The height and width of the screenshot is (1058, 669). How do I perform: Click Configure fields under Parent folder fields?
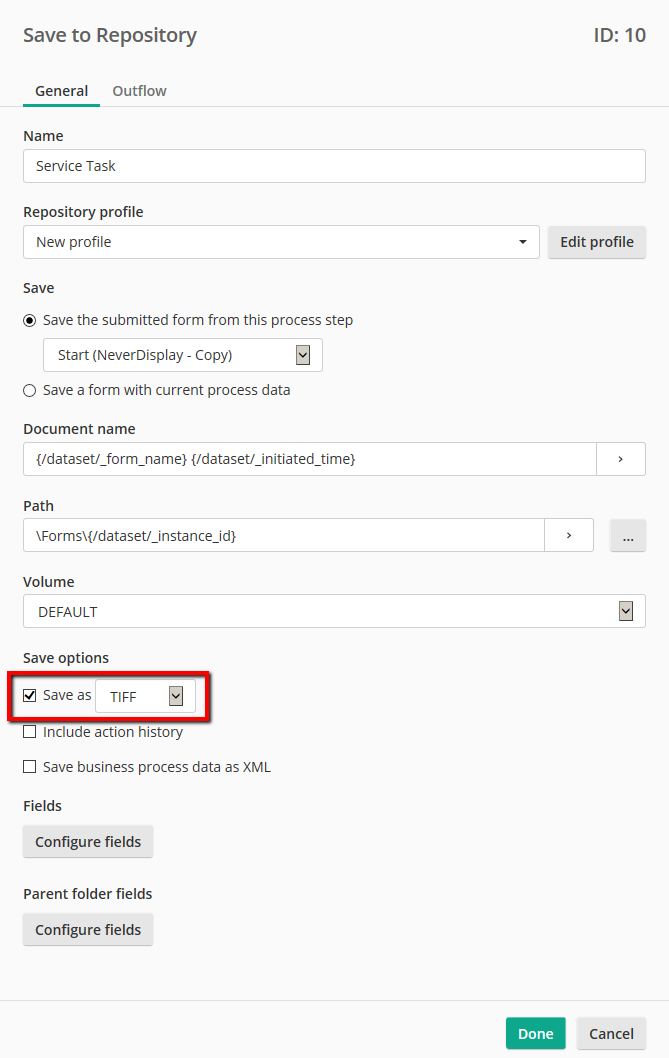pyautogui.click(x=88, y=930)
